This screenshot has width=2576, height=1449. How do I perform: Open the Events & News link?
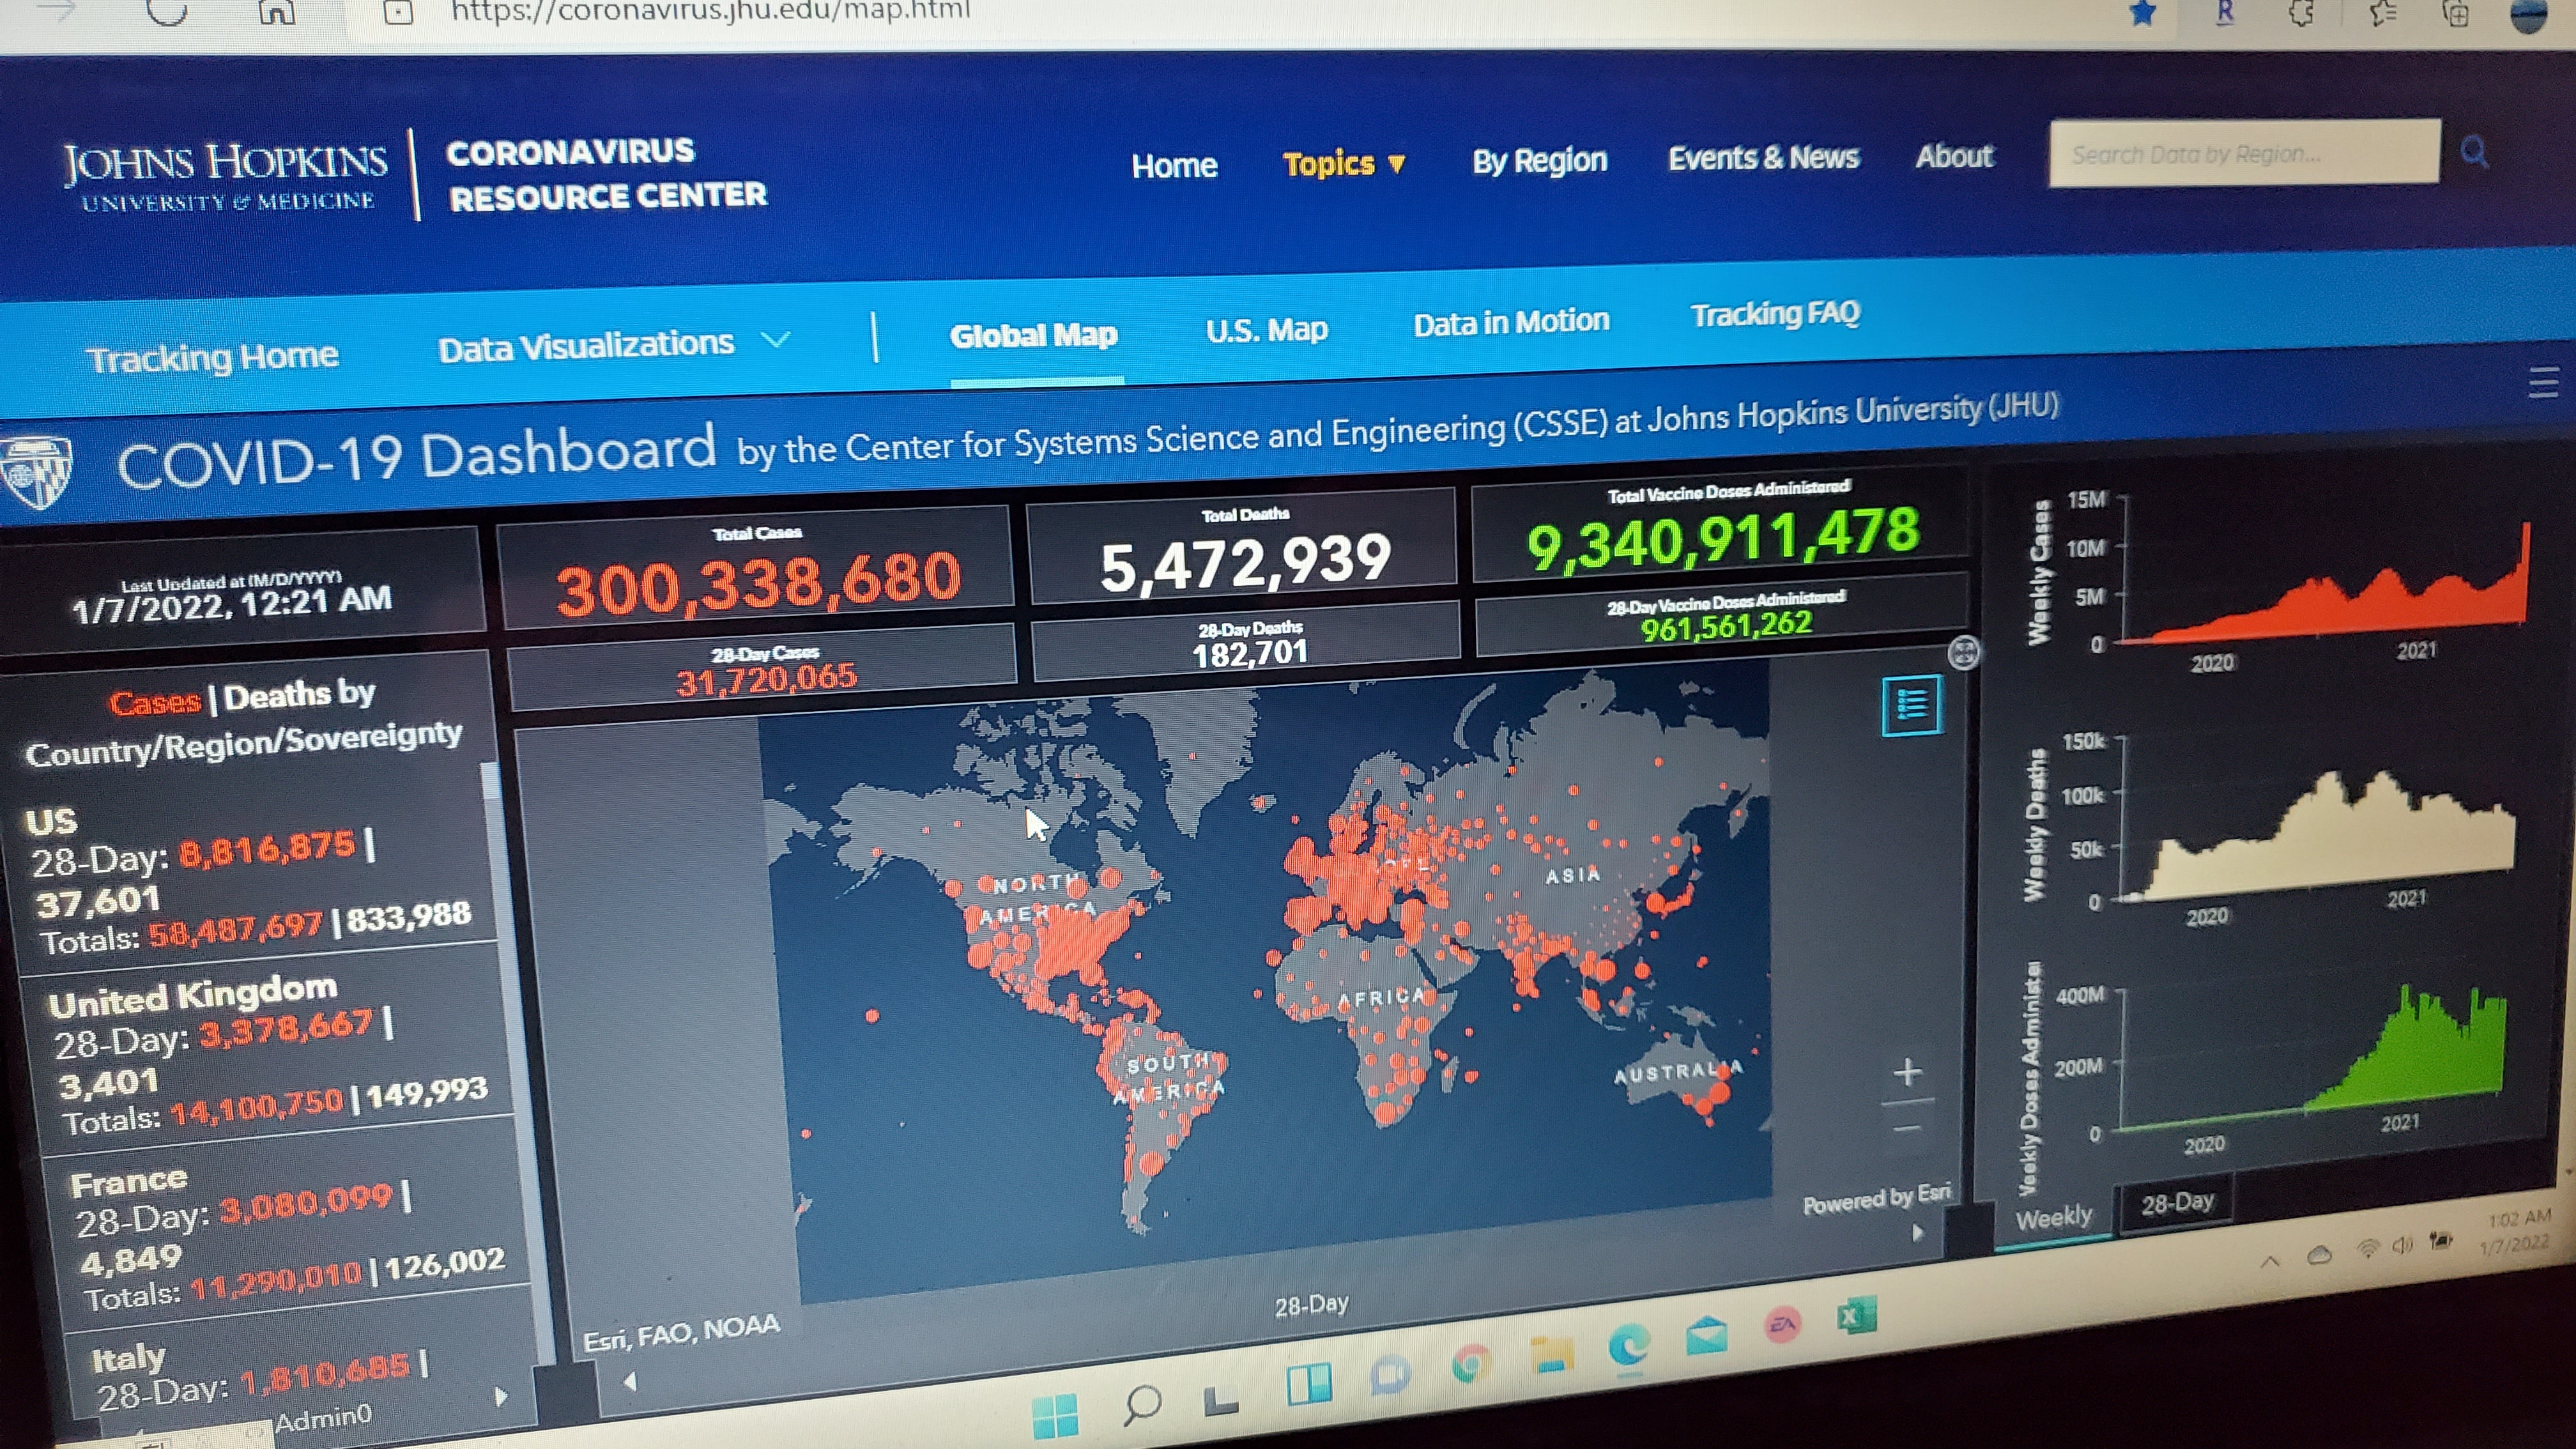tap(1762, 158)
